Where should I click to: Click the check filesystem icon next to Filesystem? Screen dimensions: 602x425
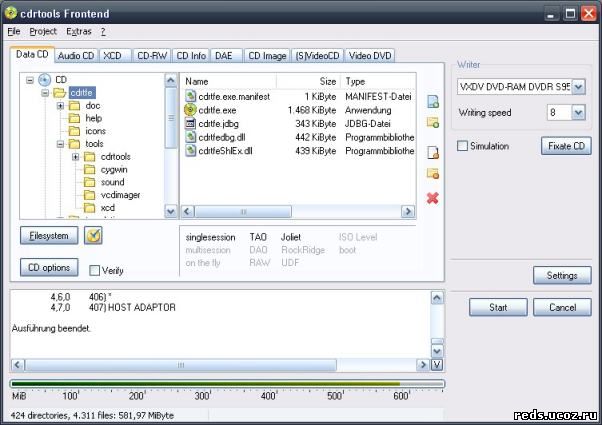pos(93,235)
